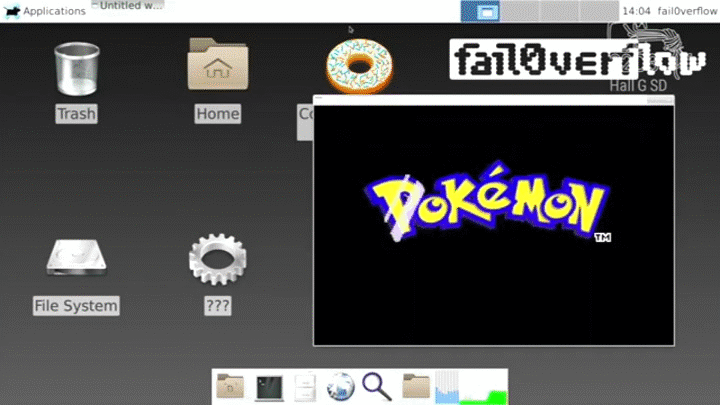
Task: Select the Home folder desktop icon
Action: point(217,68)
